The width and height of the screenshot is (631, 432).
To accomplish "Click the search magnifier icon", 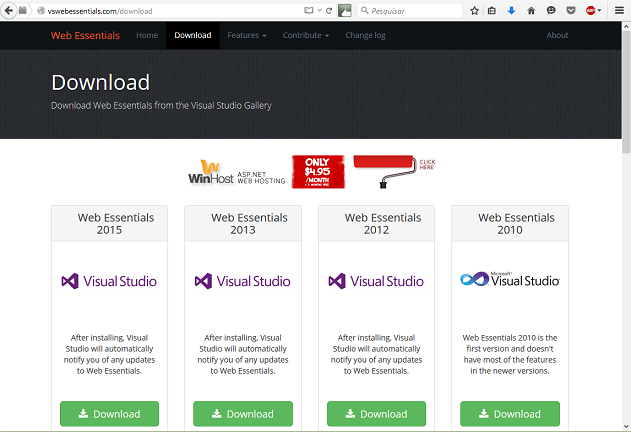I will (365, 10).
